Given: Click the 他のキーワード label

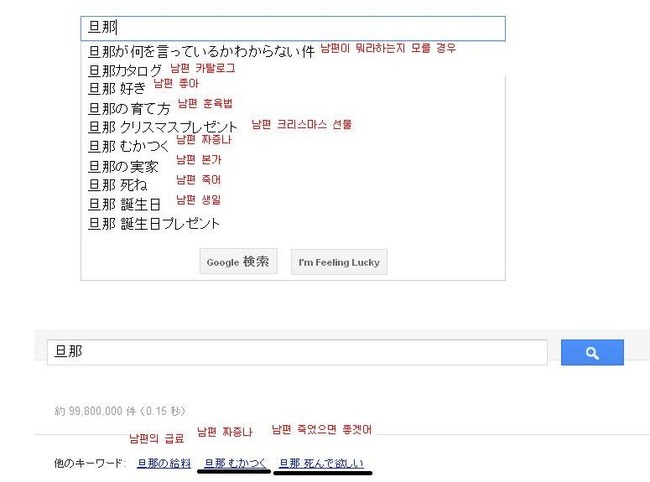Looking at the screenshot, I should [89, 463].
